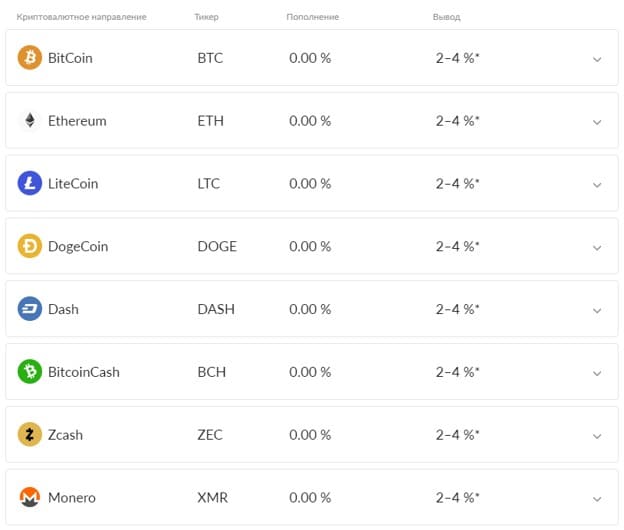Open the LiteCoin row dropdown arrow
This screenshot has height=530, width=624.
[597, 185]
